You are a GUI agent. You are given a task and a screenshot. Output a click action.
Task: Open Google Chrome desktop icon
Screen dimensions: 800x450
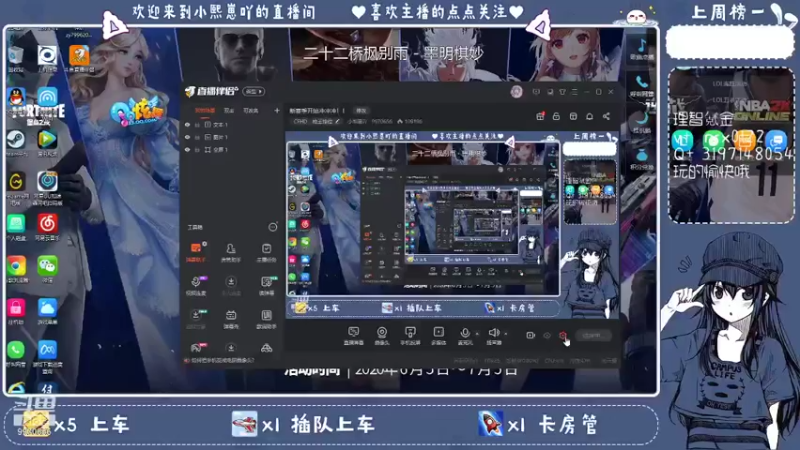[16, 268]
